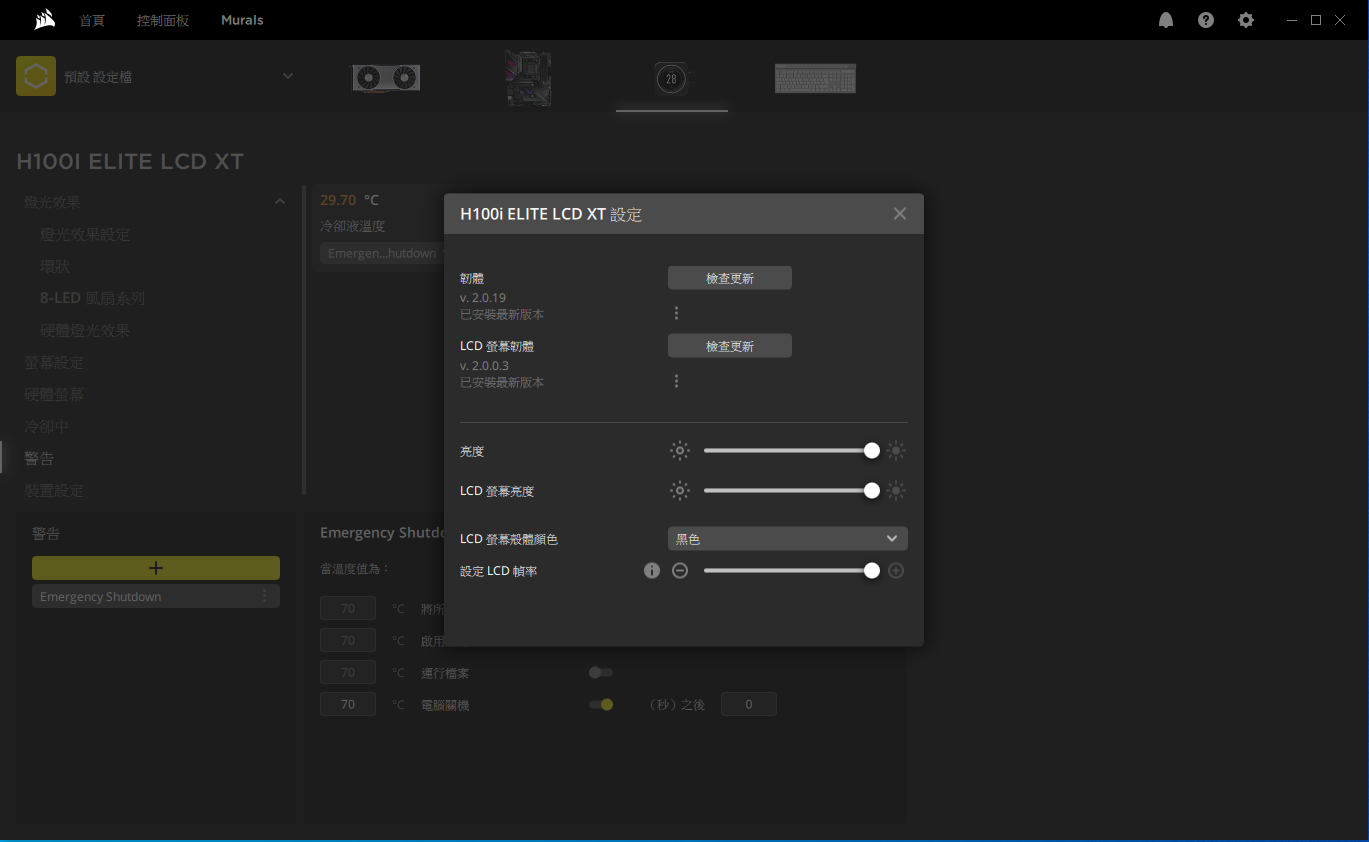Click the 設定 LCD 幀率 slider track
This screenshot has height=842, width=1369.
pyautogui.click(x=788, y=571)
